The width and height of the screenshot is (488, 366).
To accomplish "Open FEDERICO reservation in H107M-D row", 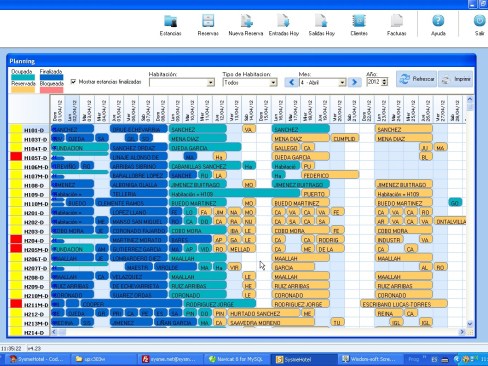I will [330, 175].
